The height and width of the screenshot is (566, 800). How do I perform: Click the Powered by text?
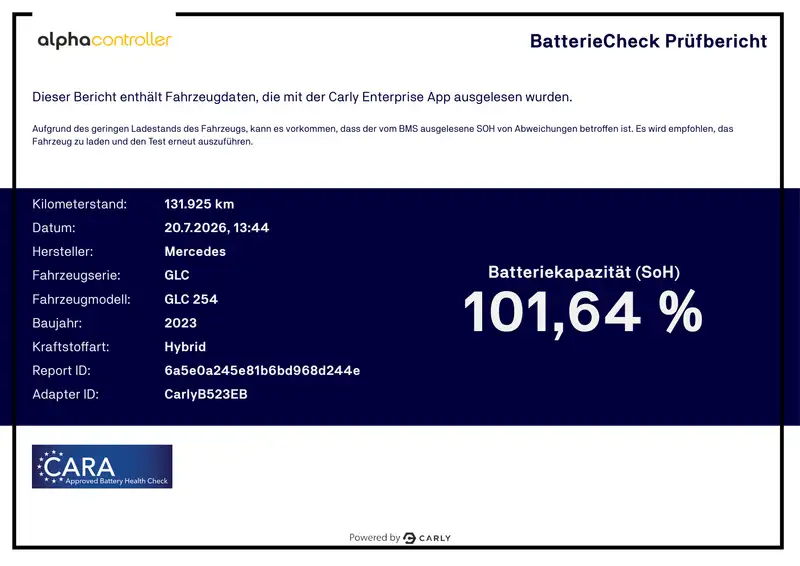(x=374, y=538)
